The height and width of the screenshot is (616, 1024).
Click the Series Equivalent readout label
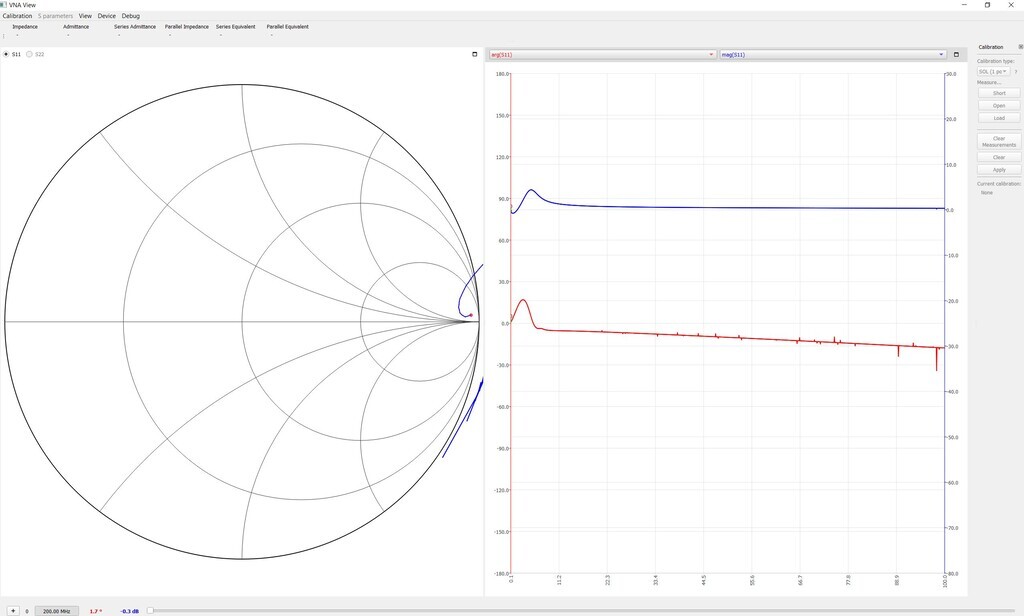(x=236, y=27)
